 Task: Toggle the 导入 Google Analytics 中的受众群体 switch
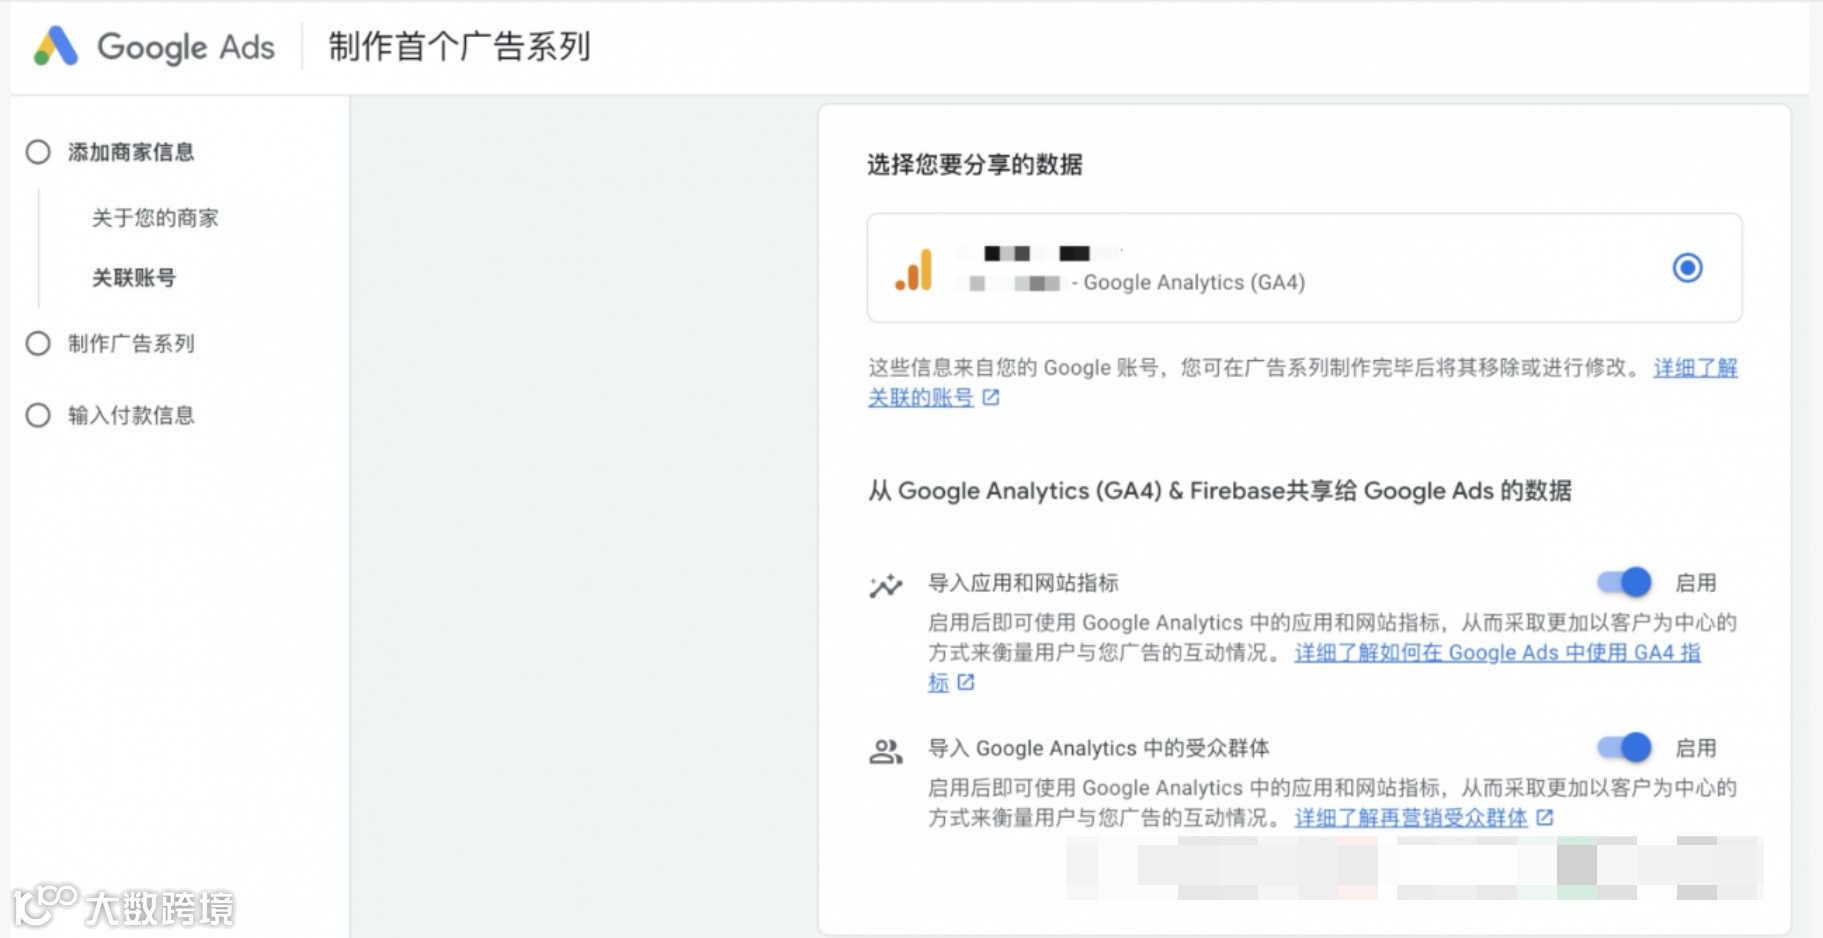click(x=1623, y=747)
